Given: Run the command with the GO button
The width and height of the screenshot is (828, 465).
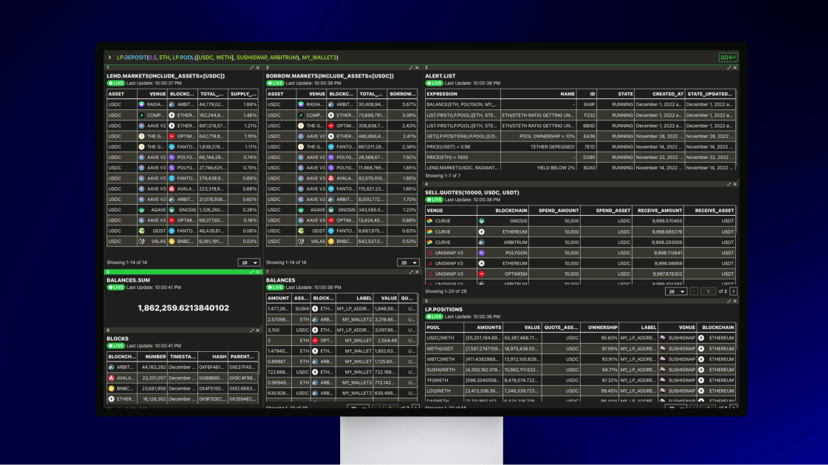Looking at the screenshot, I should (728, 58).
